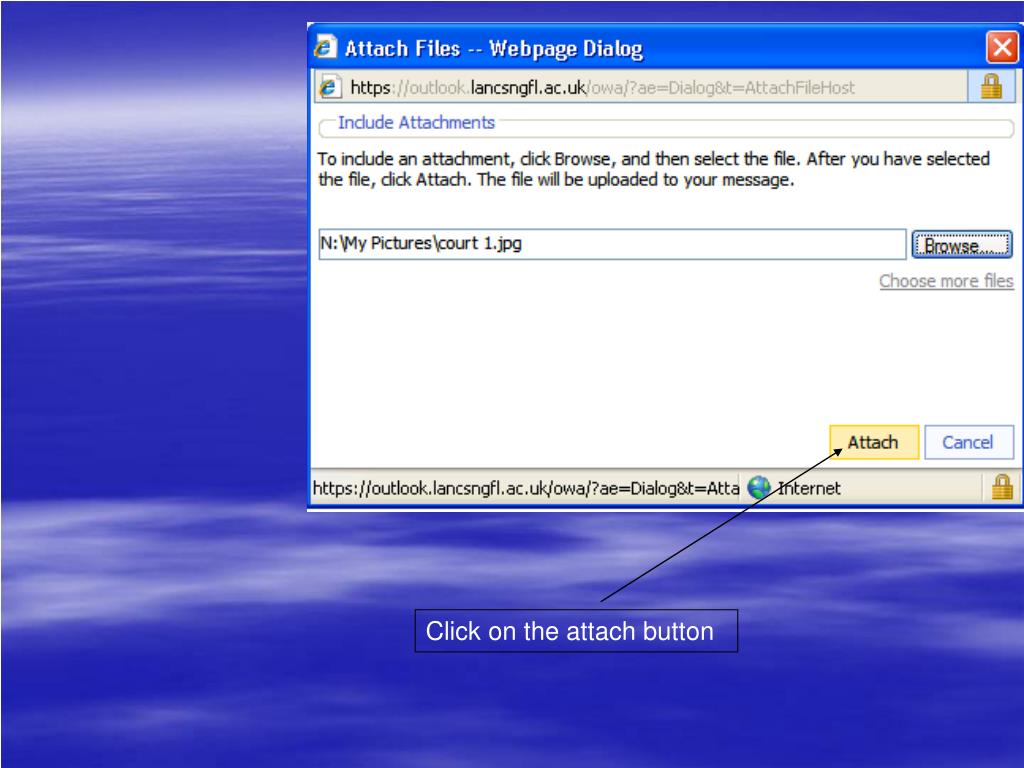1024x768 pixels.
Task: Click the Attach button
Action: pyautogui.click(x=874, y=442)
